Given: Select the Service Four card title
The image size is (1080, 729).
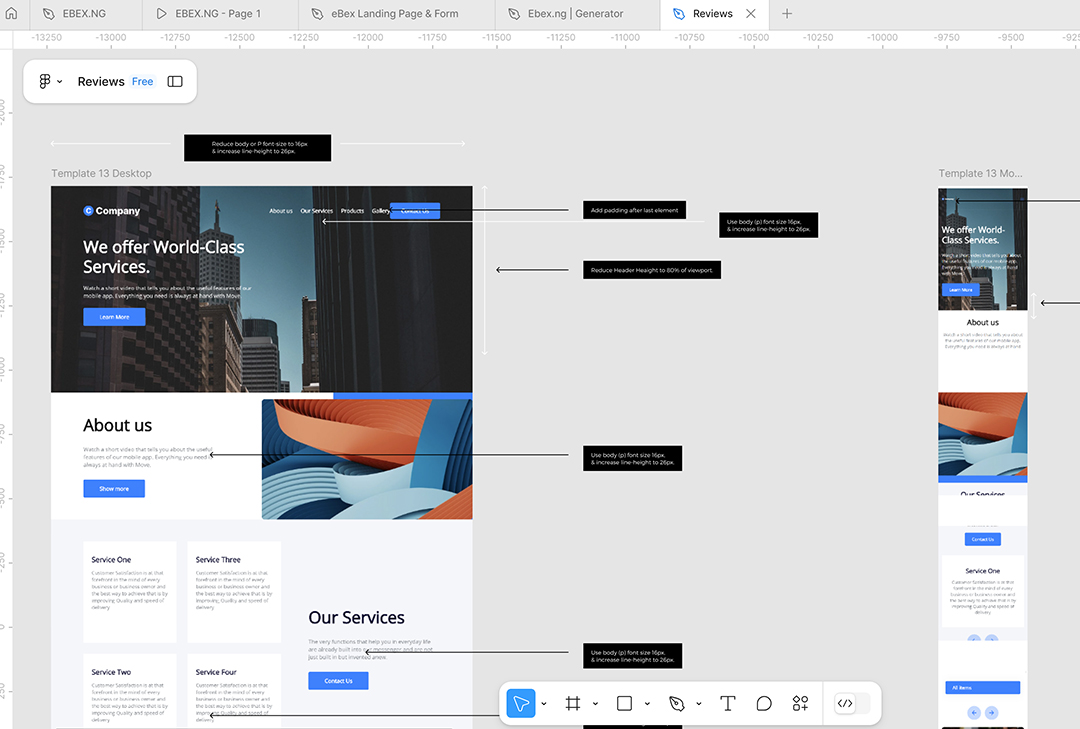Looking at the screenshot, I should tap(216, 672).
